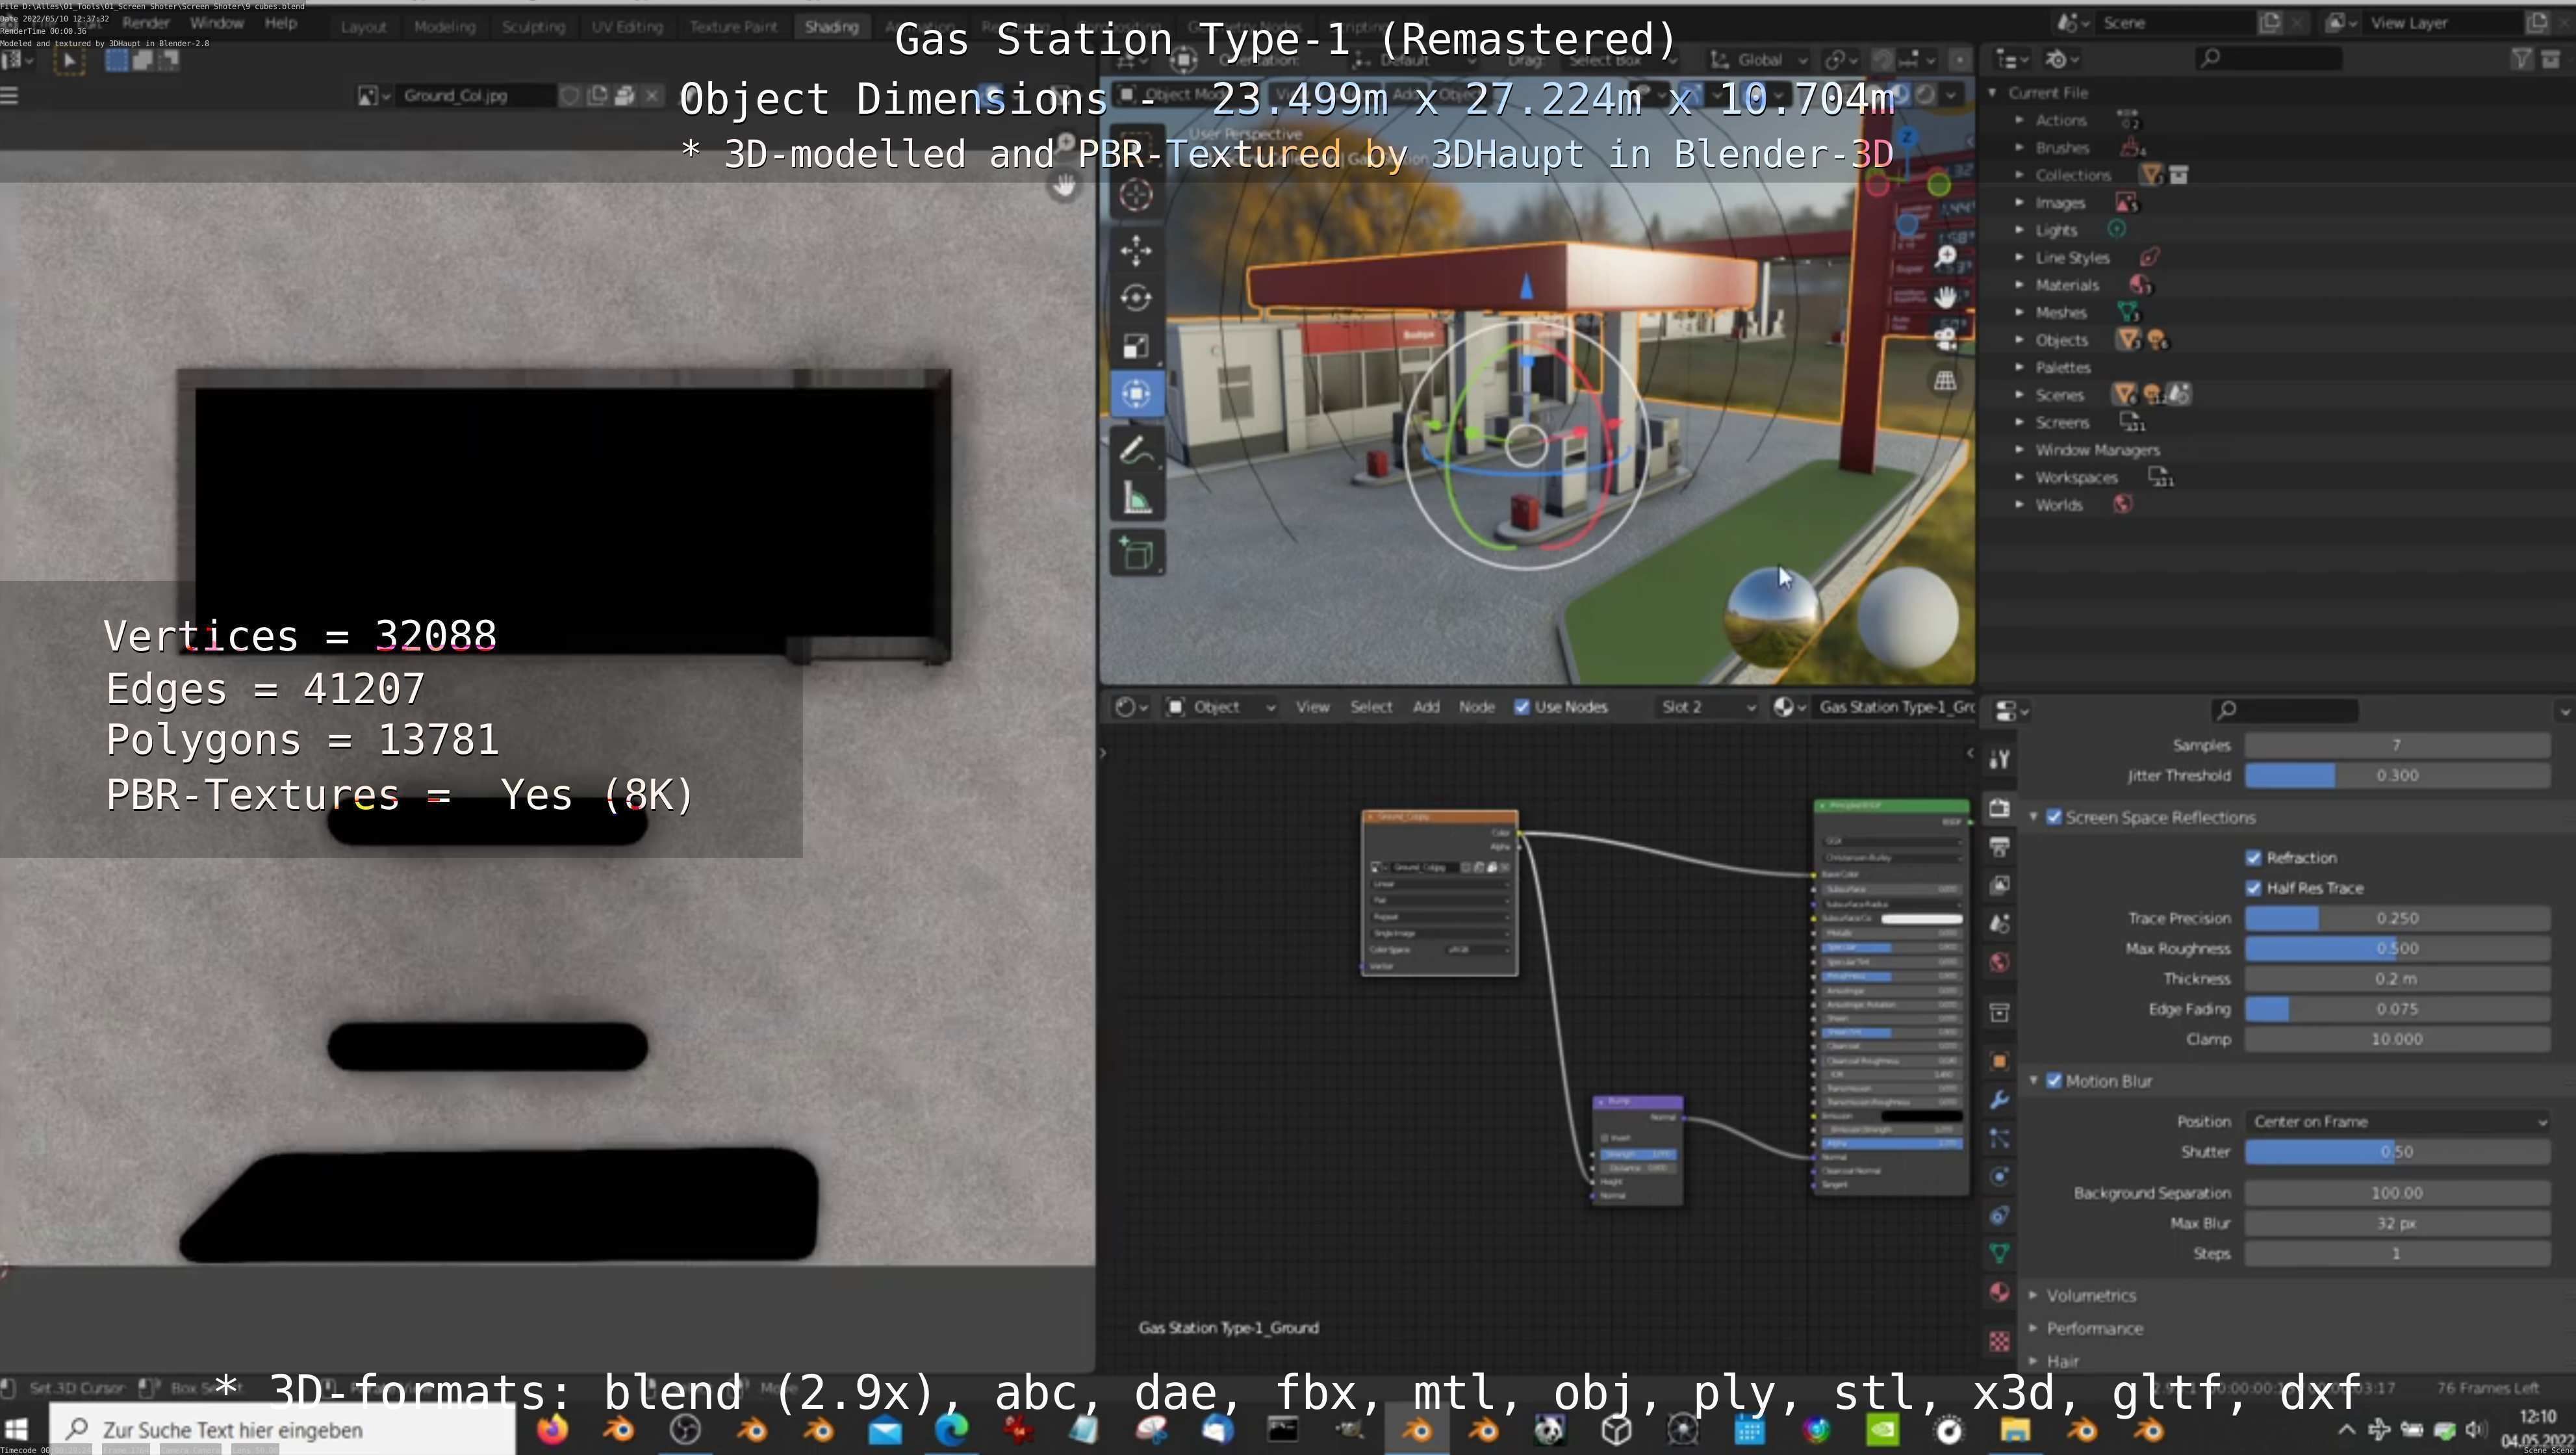Activate the Annotate pencil tool
Image resolution: width=2576 pixels, height=1455 pixels.
tap(1135, 451)
